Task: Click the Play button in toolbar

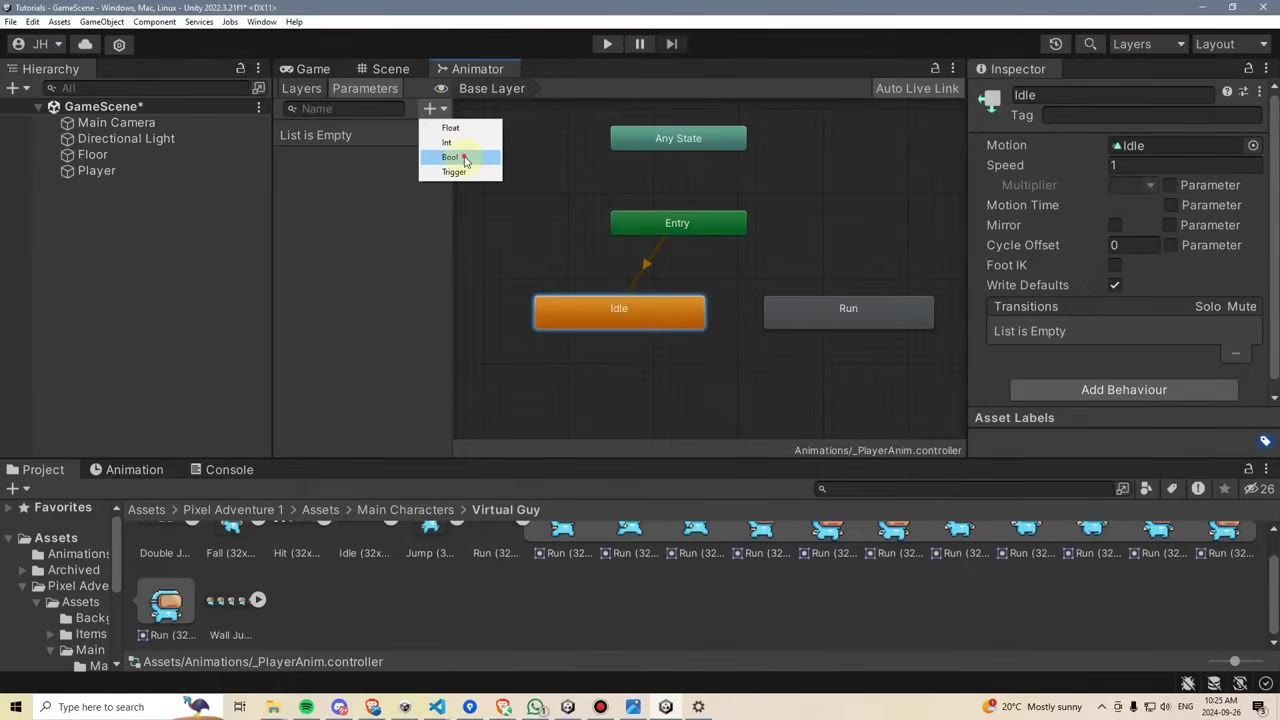Action: click(607, 44)
